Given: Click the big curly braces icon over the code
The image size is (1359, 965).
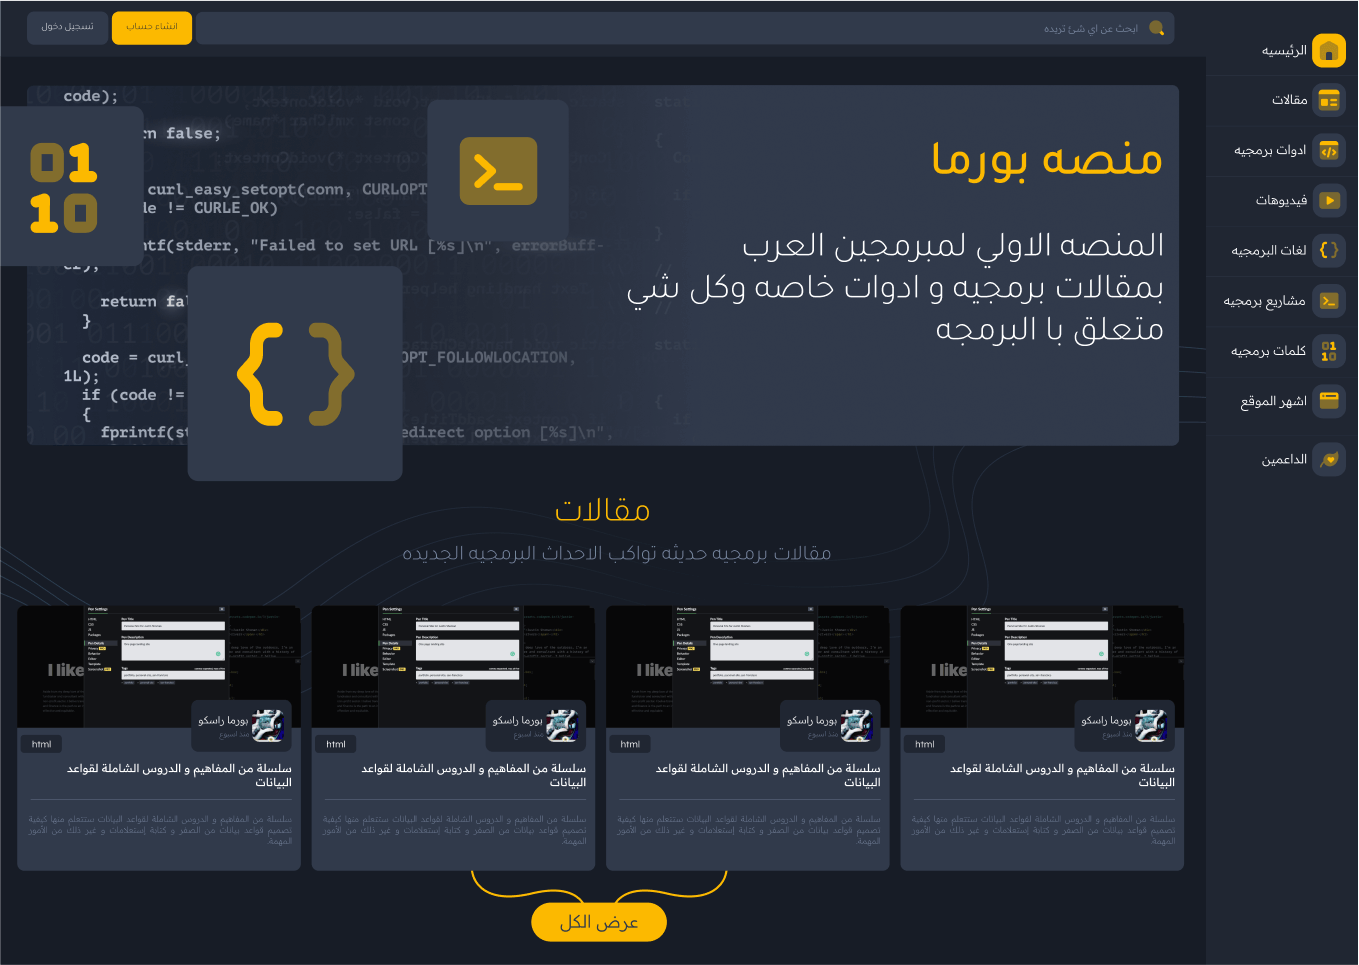Looking at the screenshot, I should 294,372.
